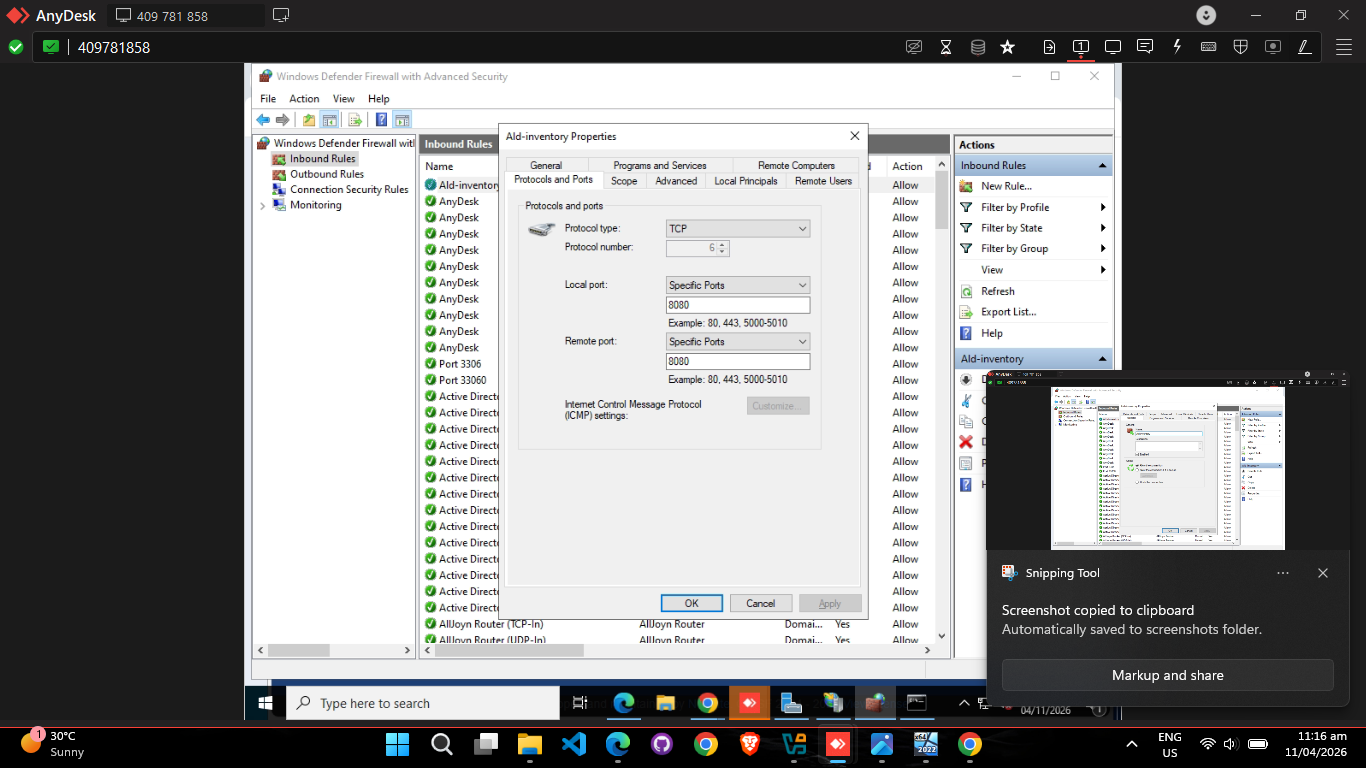Click the Local port 8080 field
This screenshot has height=768, width=1366.
[738, 305]
